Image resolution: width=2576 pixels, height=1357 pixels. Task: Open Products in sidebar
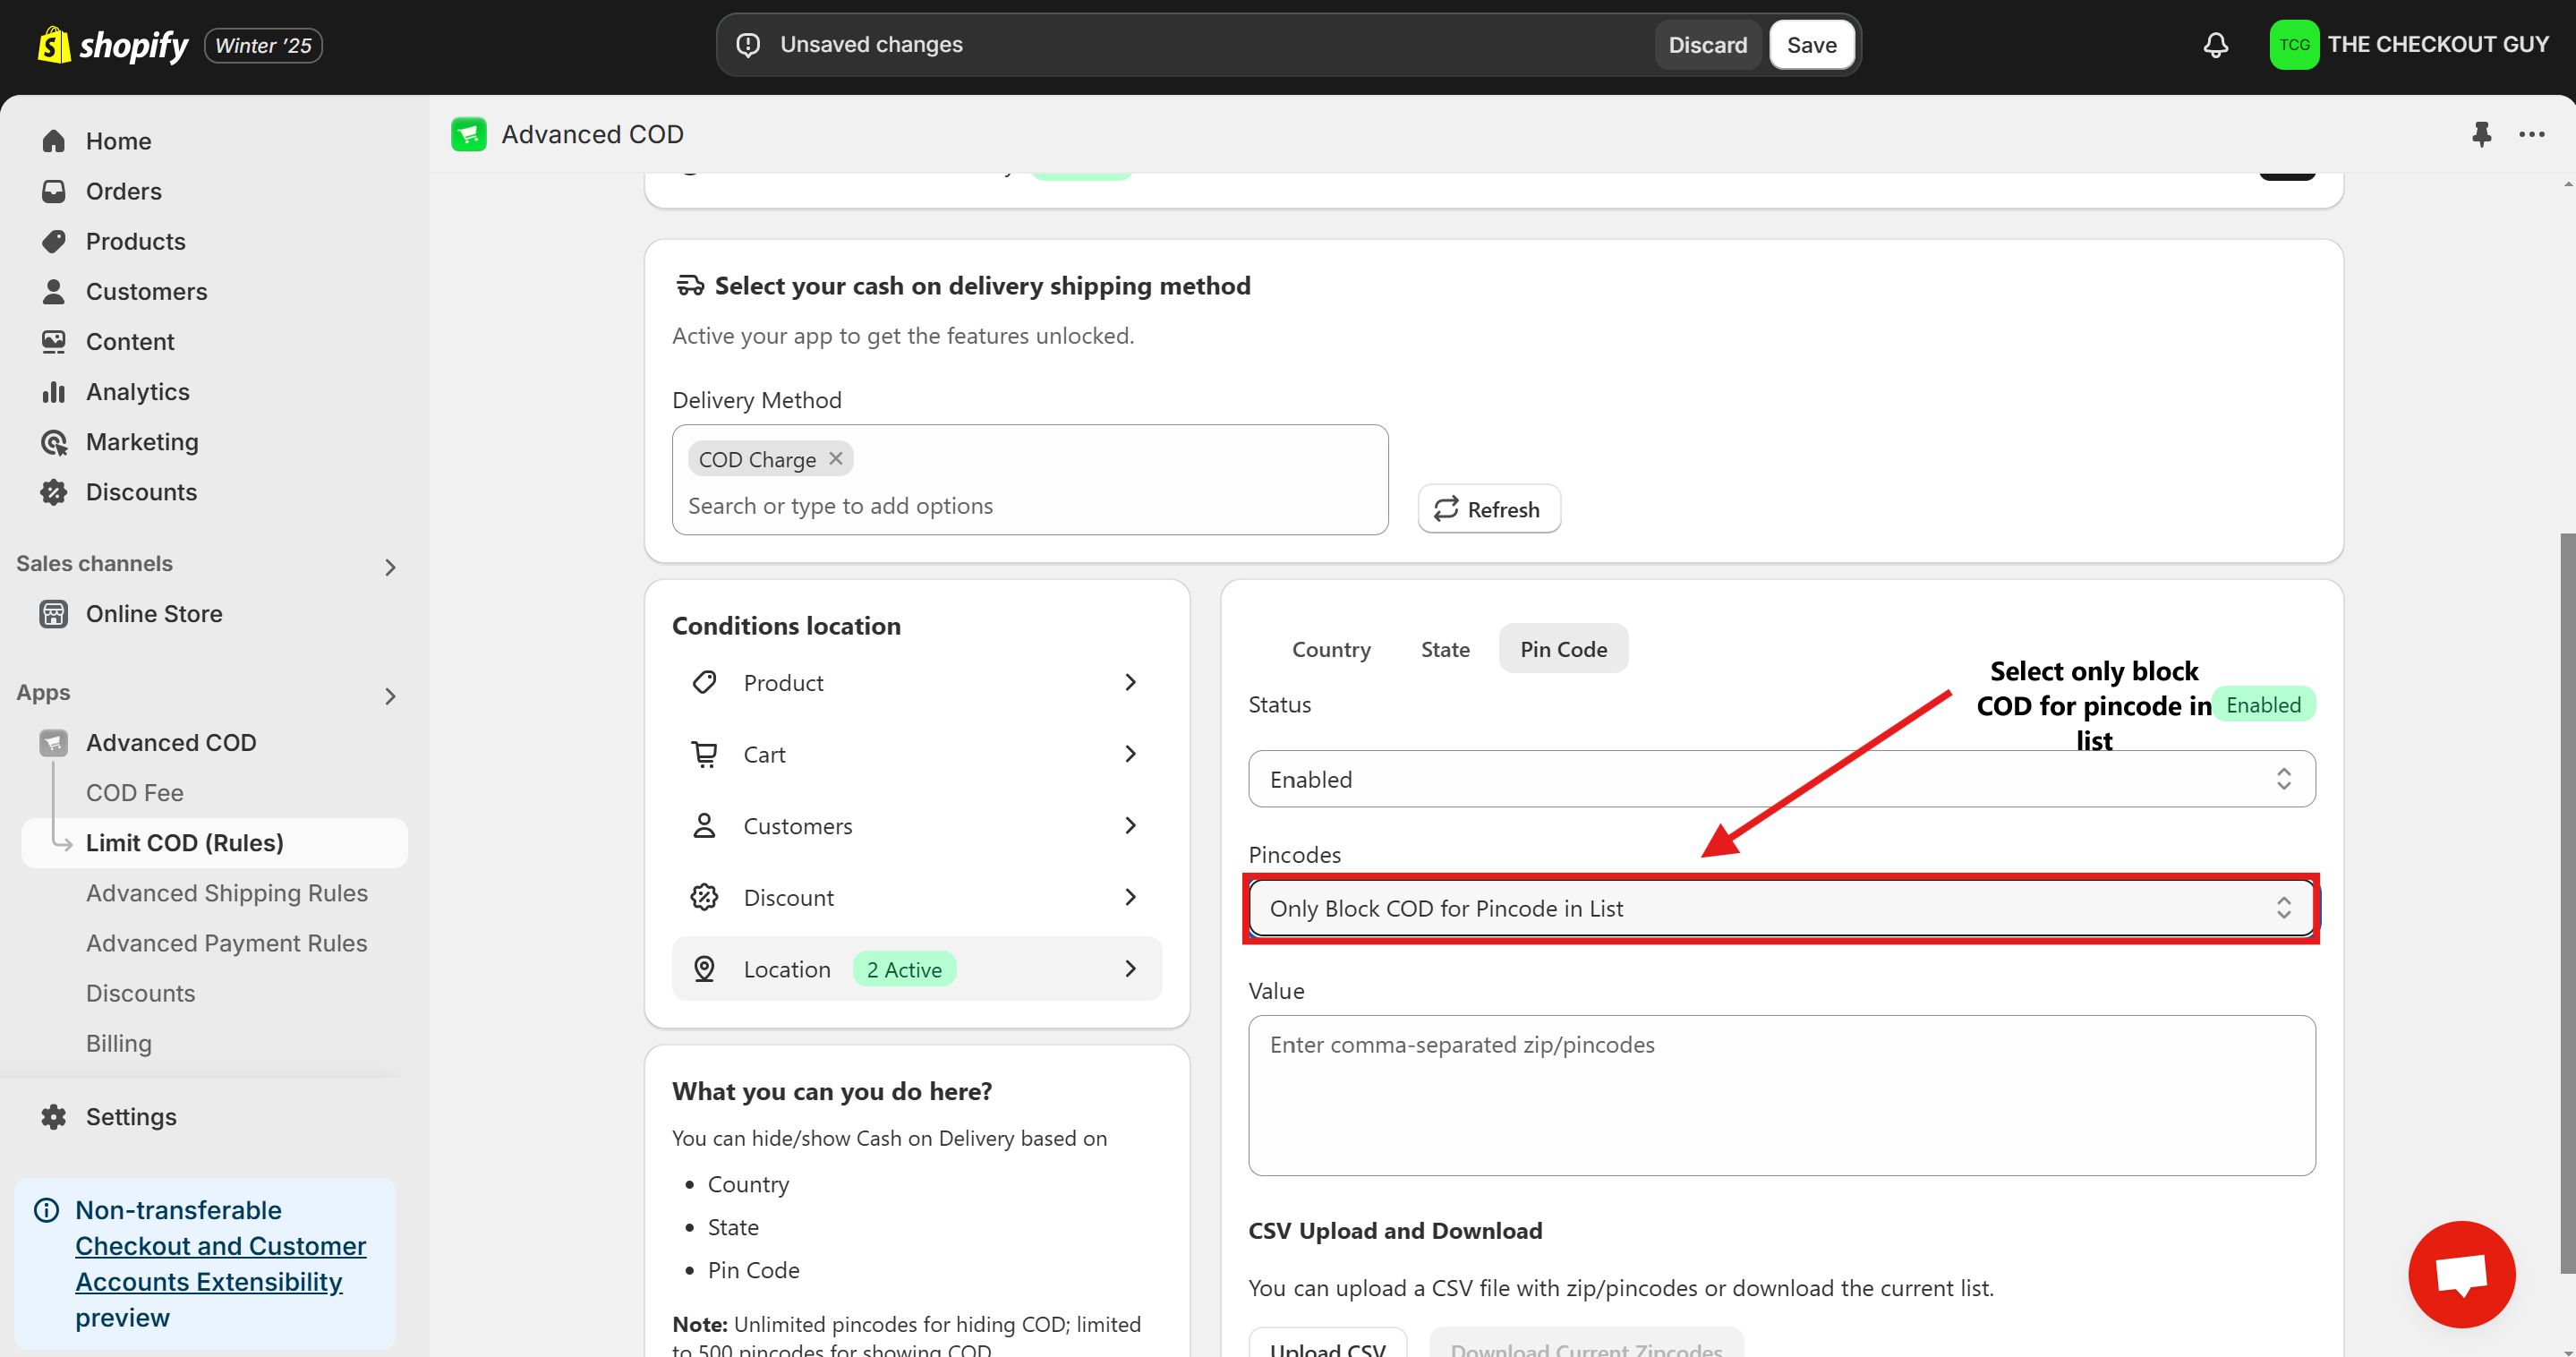point(135,241)
